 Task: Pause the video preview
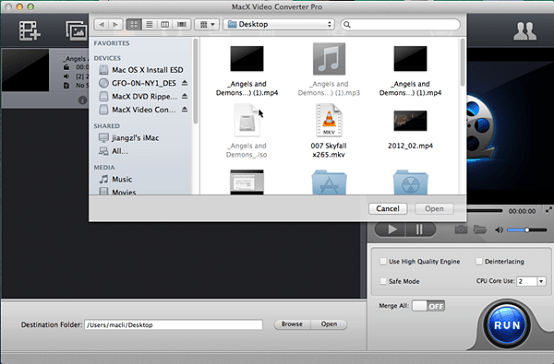pyautogui.click(x=420, y=230)
